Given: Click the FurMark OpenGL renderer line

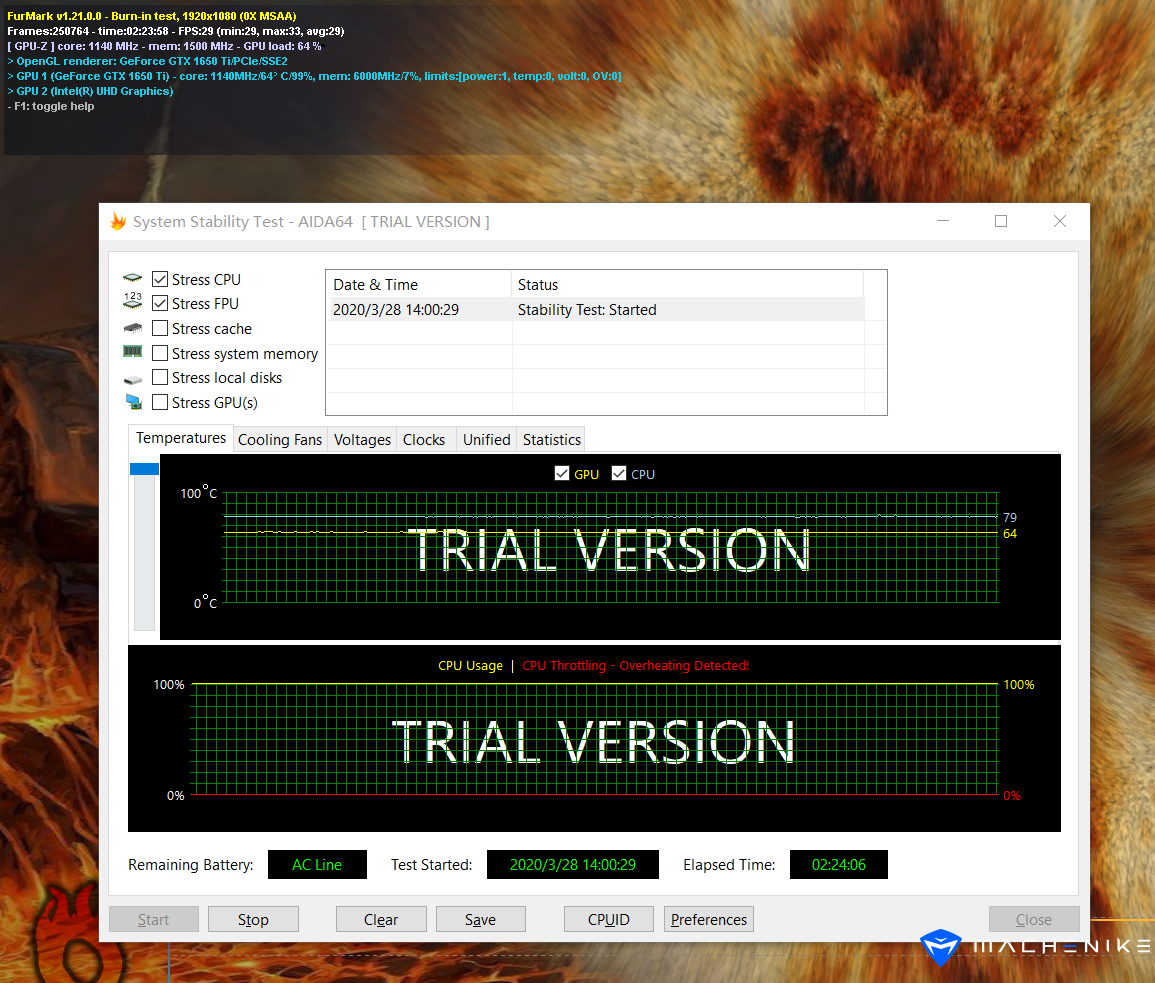Looking at the screenshot, I should tap(147, 61).
